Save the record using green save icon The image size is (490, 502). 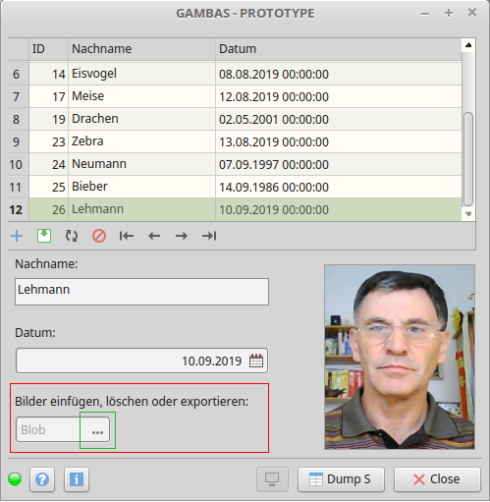(x=44, y=236)
